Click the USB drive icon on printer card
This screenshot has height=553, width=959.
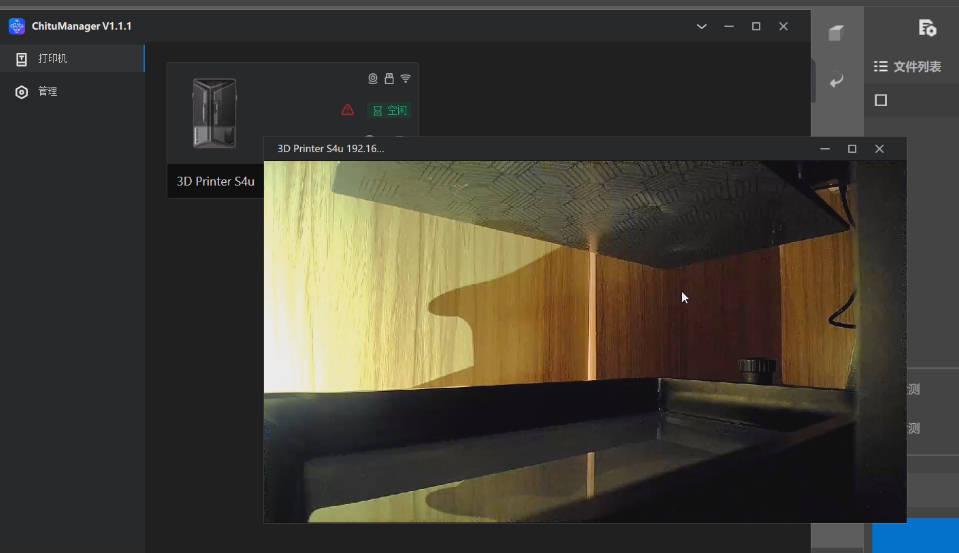point(389,78)
